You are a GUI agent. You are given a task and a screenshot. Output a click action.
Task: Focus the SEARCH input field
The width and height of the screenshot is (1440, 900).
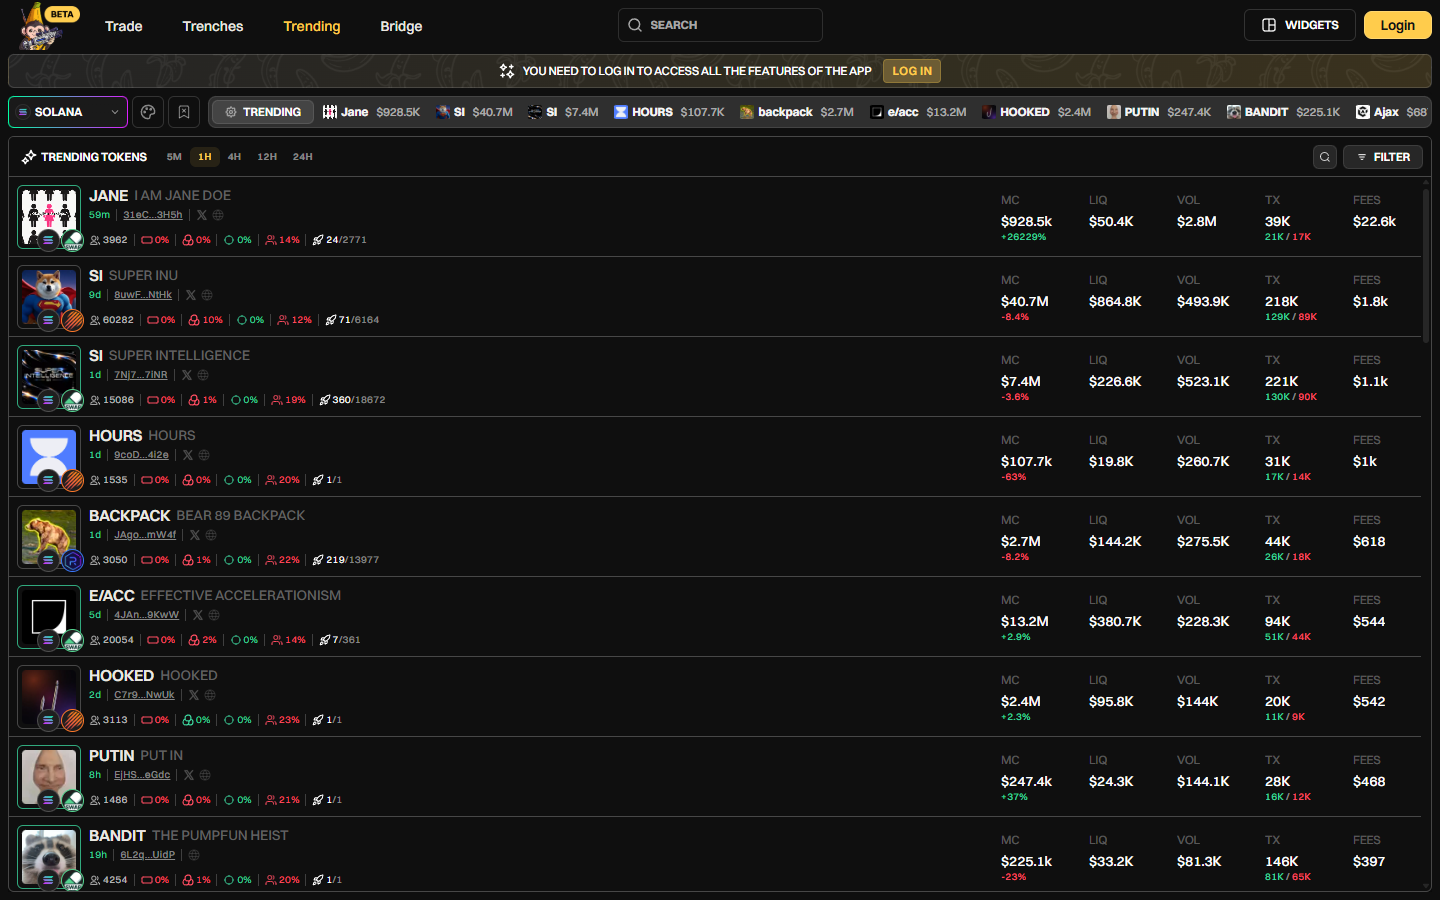click(720, 25)
